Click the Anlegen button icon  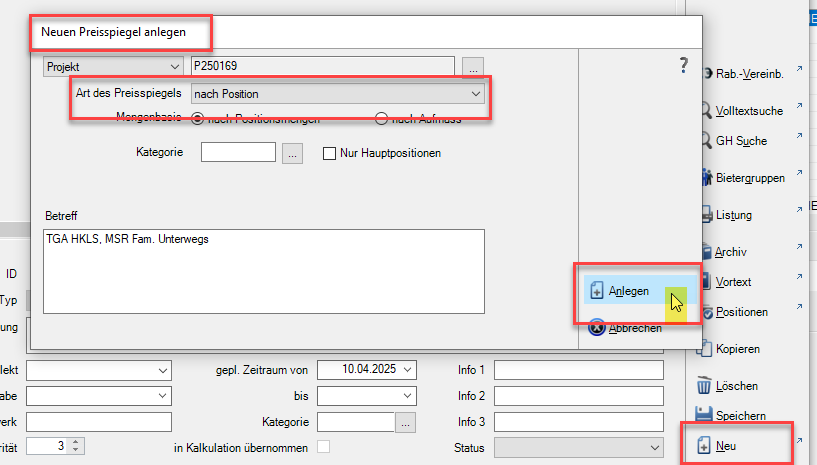pyautogui.click(x=596, y=292)
